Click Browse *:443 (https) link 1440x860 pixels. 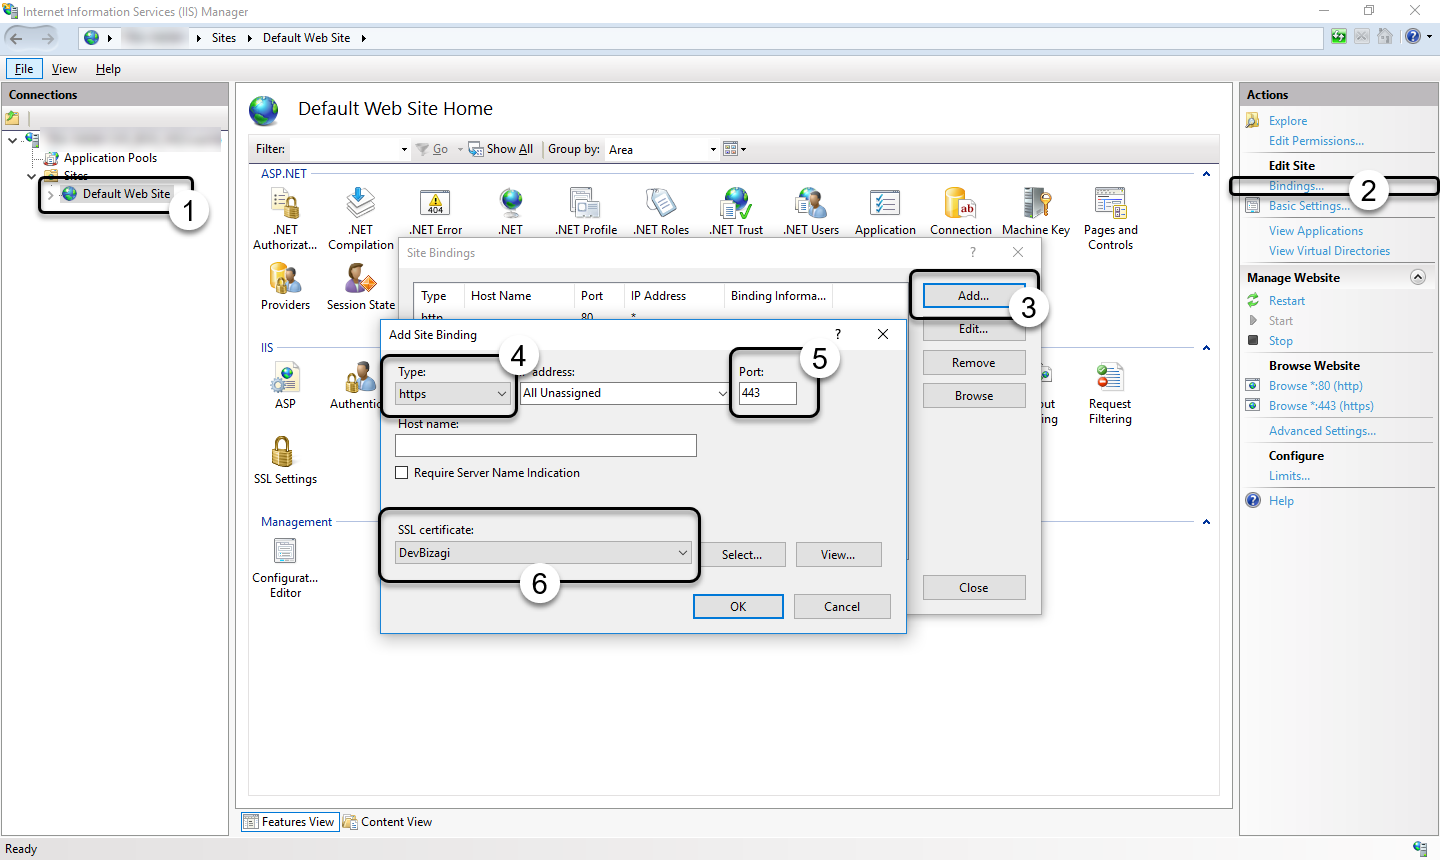(x=1321, y=406)
